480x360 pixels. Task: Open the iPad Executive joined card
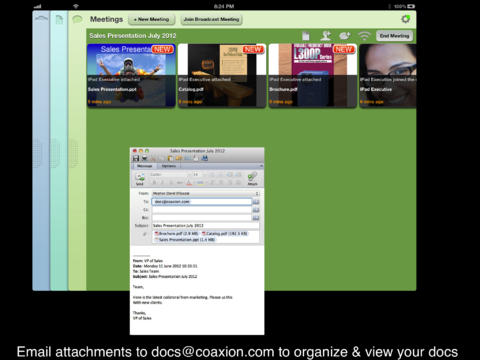tap(388, 76)
